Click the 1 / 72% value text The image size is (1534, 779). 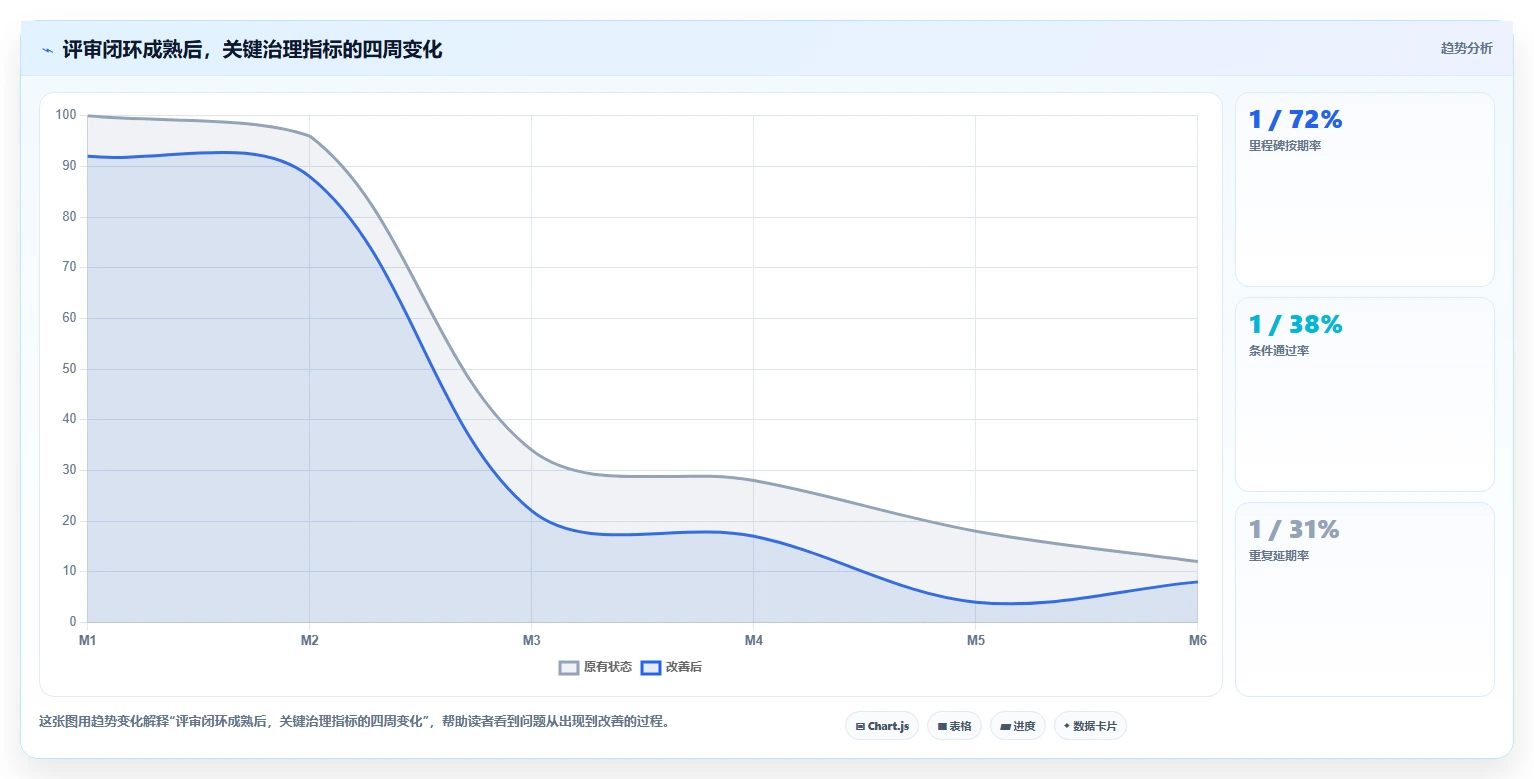(x=1295, y=120)
